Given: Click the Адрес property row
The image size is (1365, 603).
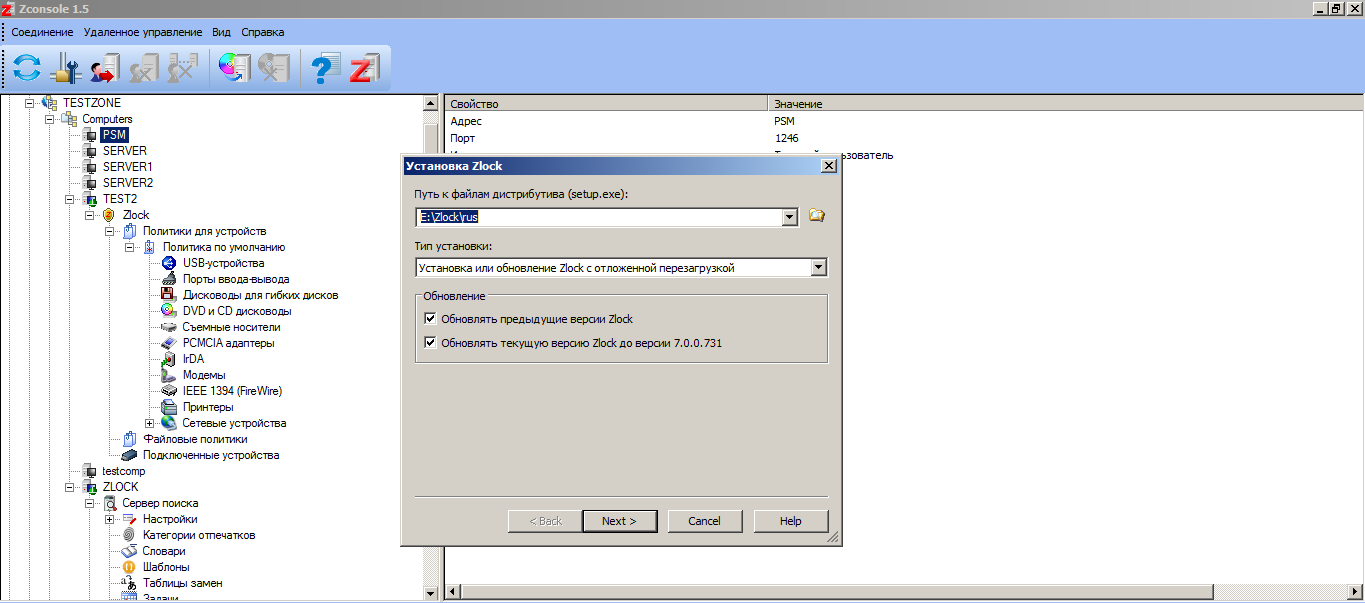Looking at the screenshot, I should 904,121.
